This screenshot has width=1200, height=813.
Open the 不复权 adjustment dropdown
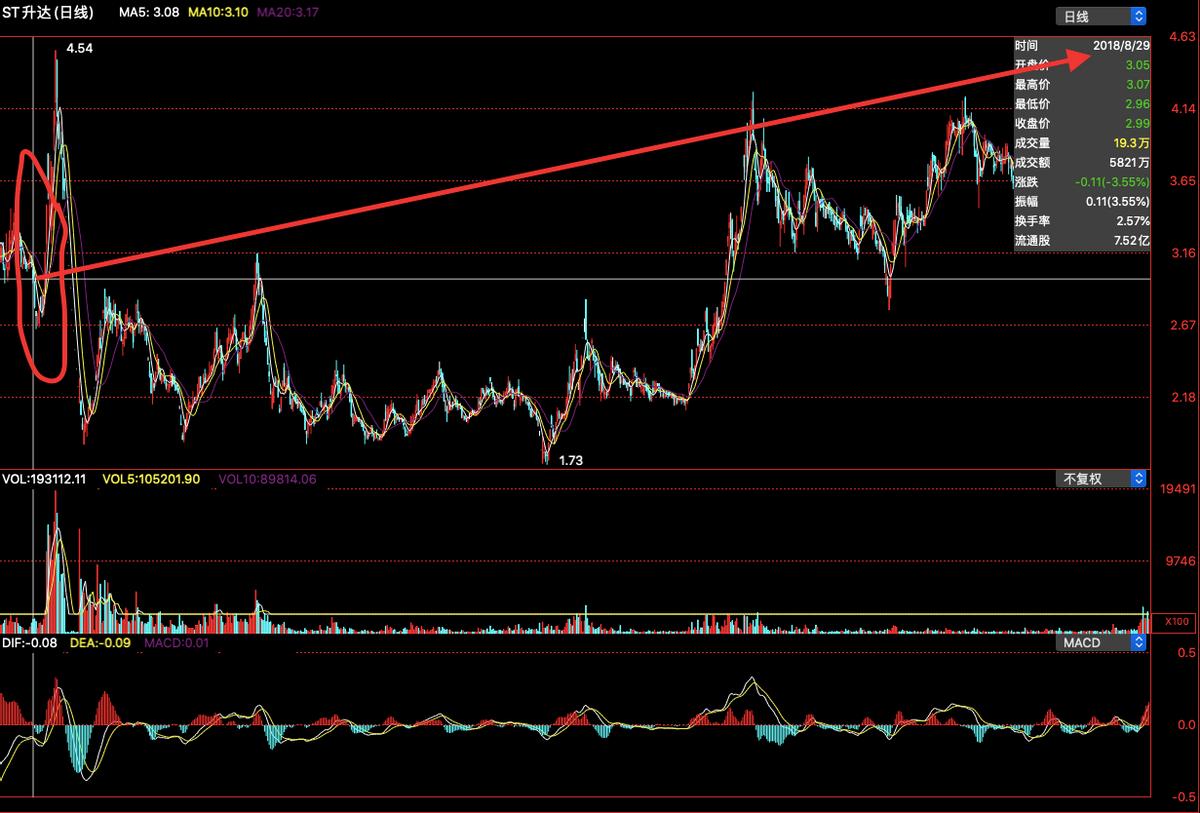[x=1102, y=479]
